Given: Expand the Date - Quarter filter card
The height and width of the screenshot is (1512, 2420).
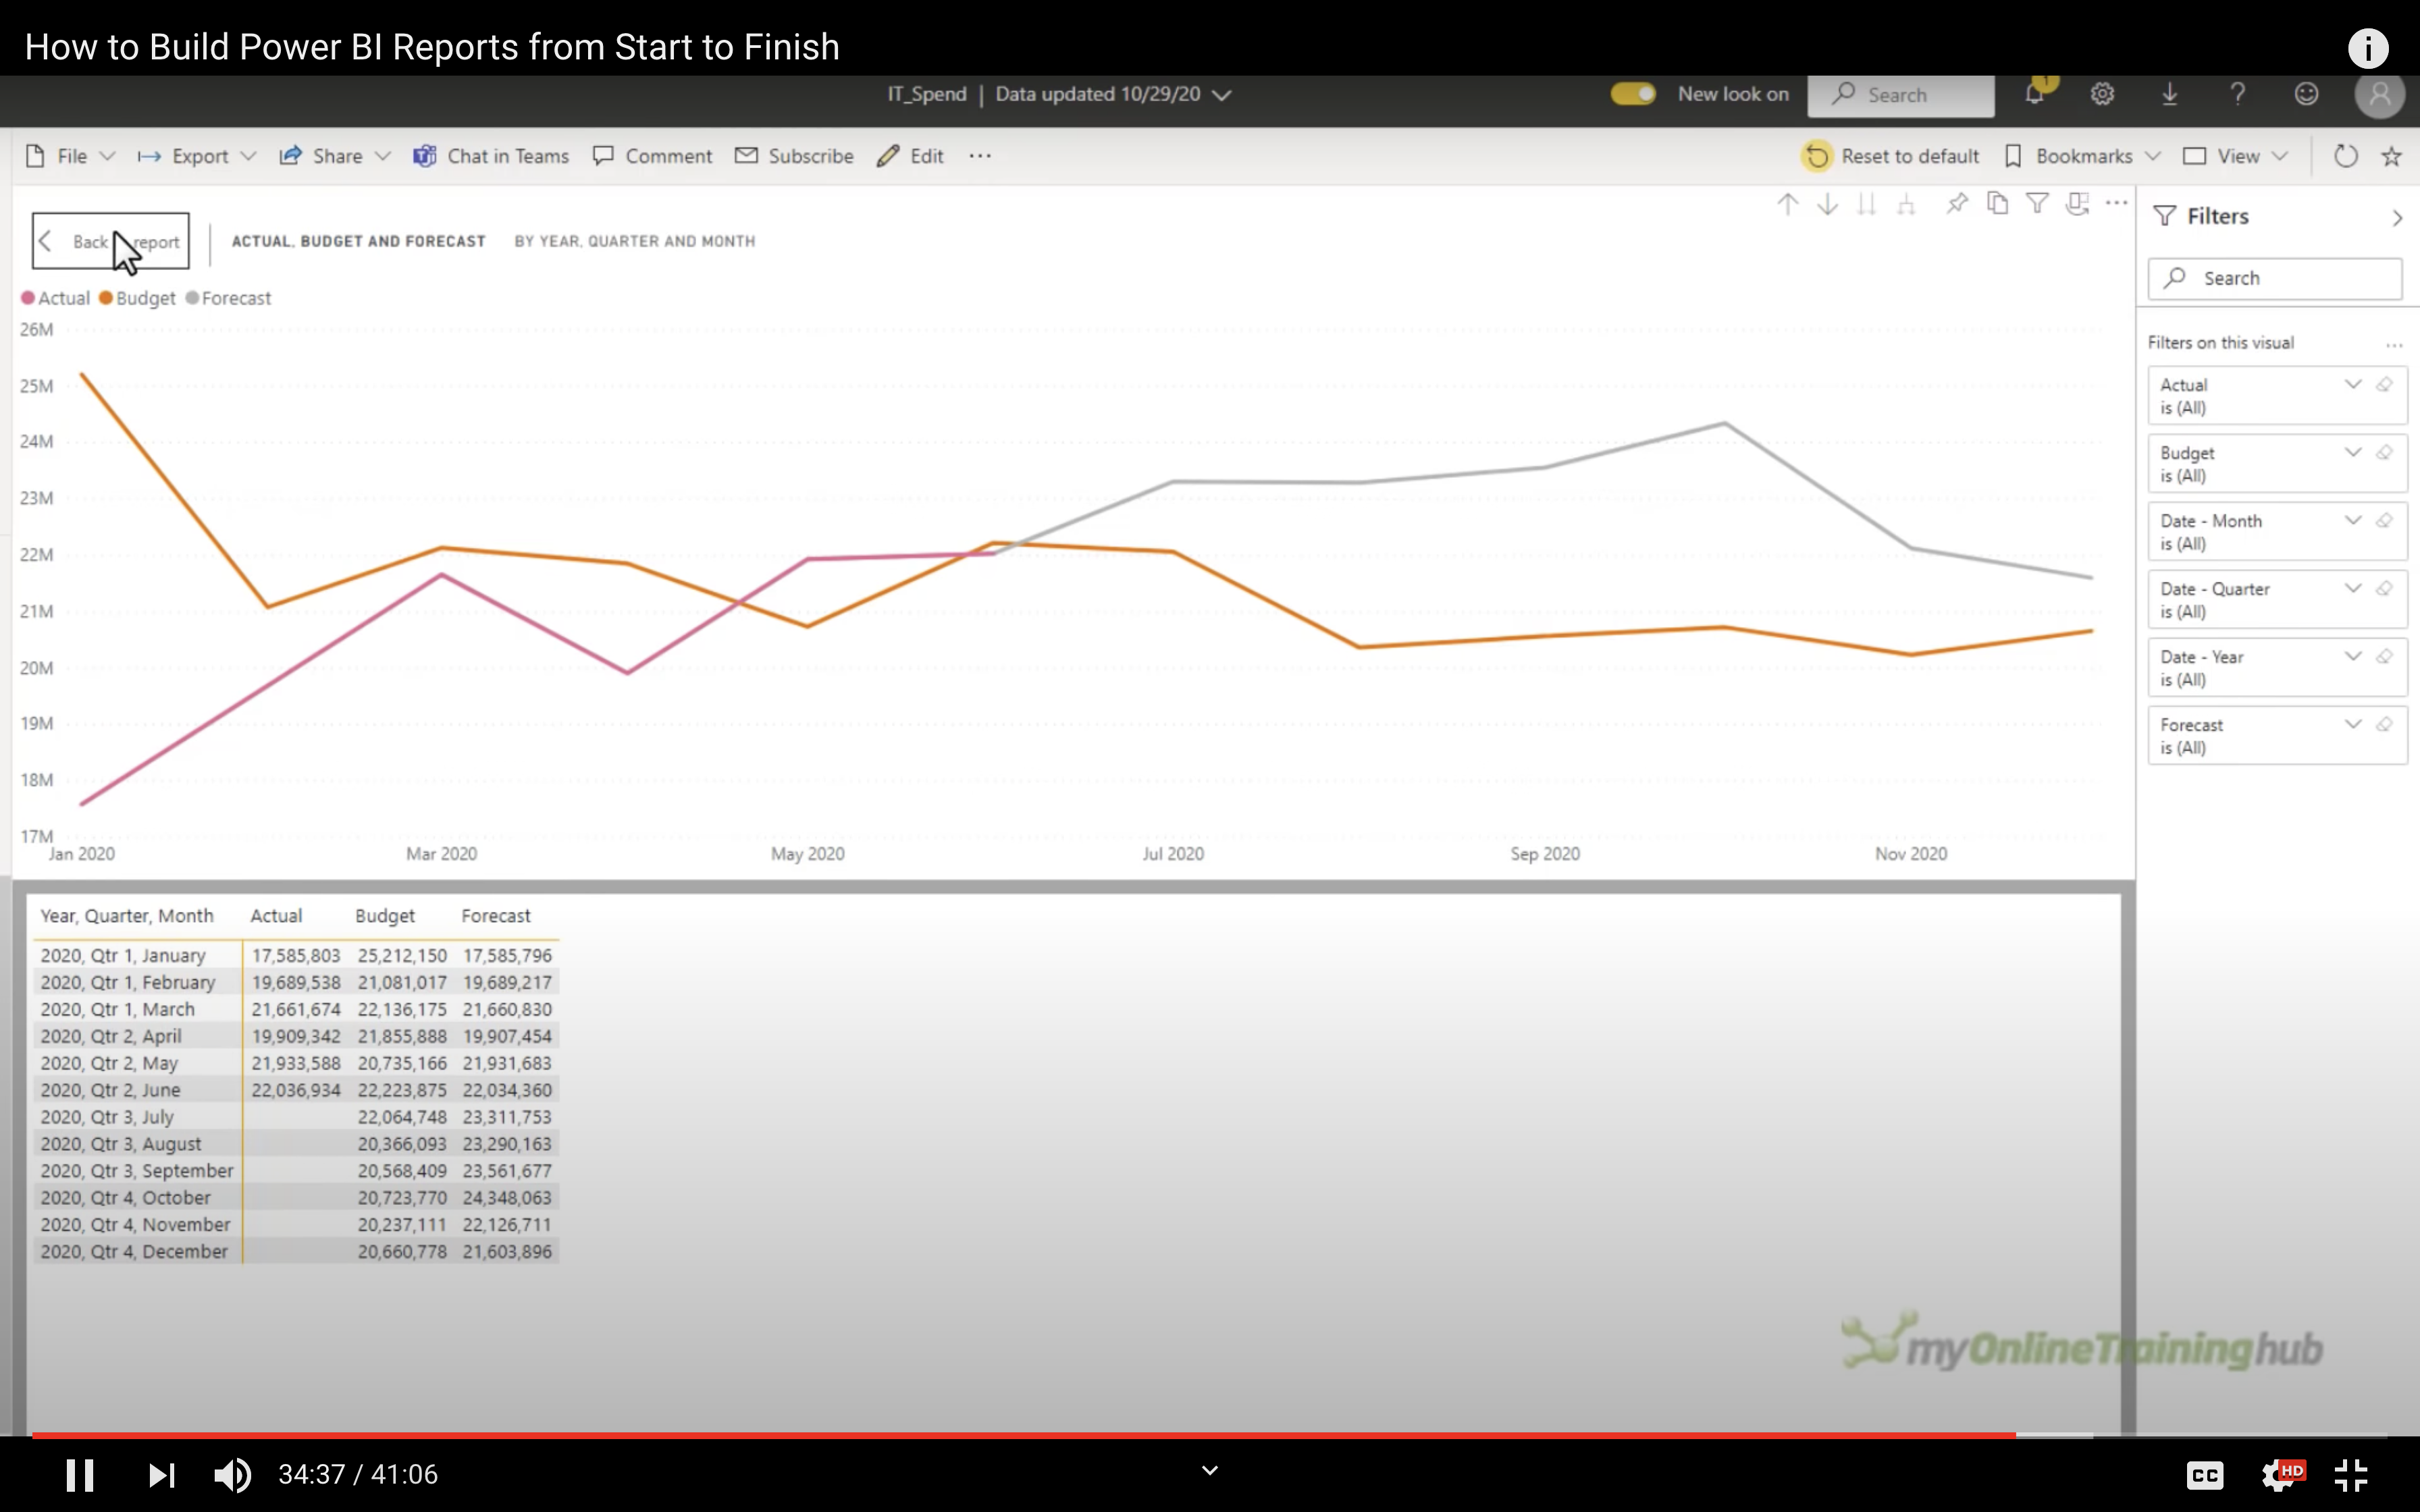Looking at the screenshot, I should [x=2353, y=589].
